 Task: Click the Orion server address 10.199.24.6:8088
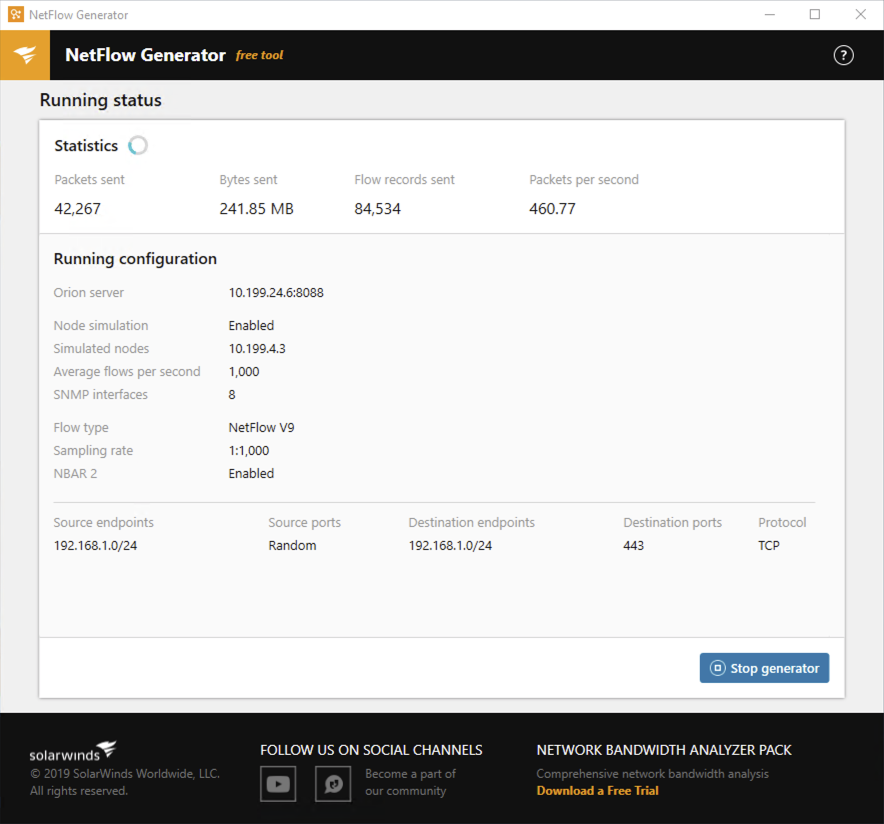pos(276,293)
